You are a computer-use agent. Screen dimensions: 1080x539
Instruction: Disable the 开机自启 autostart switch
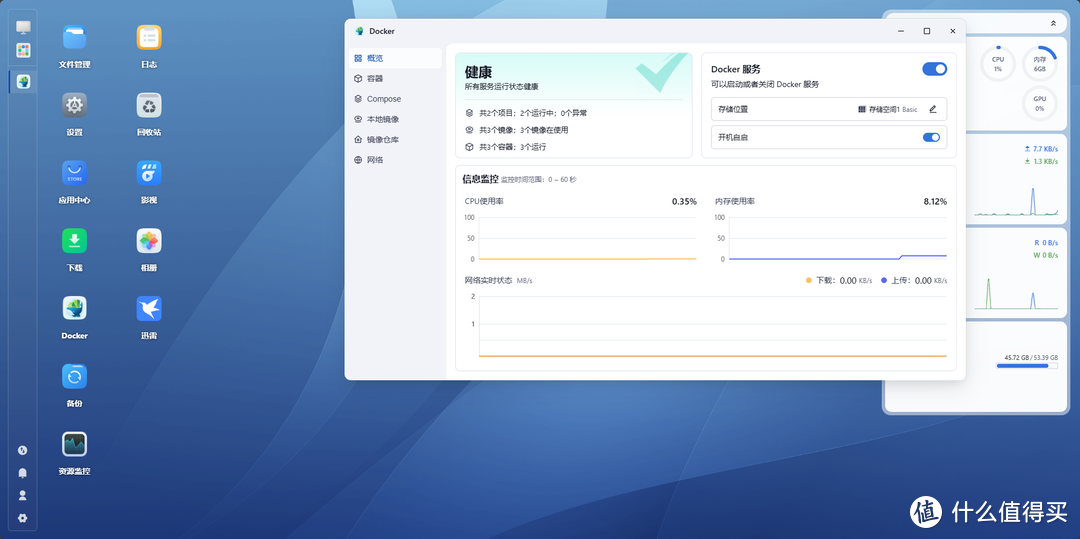[931, 137]
